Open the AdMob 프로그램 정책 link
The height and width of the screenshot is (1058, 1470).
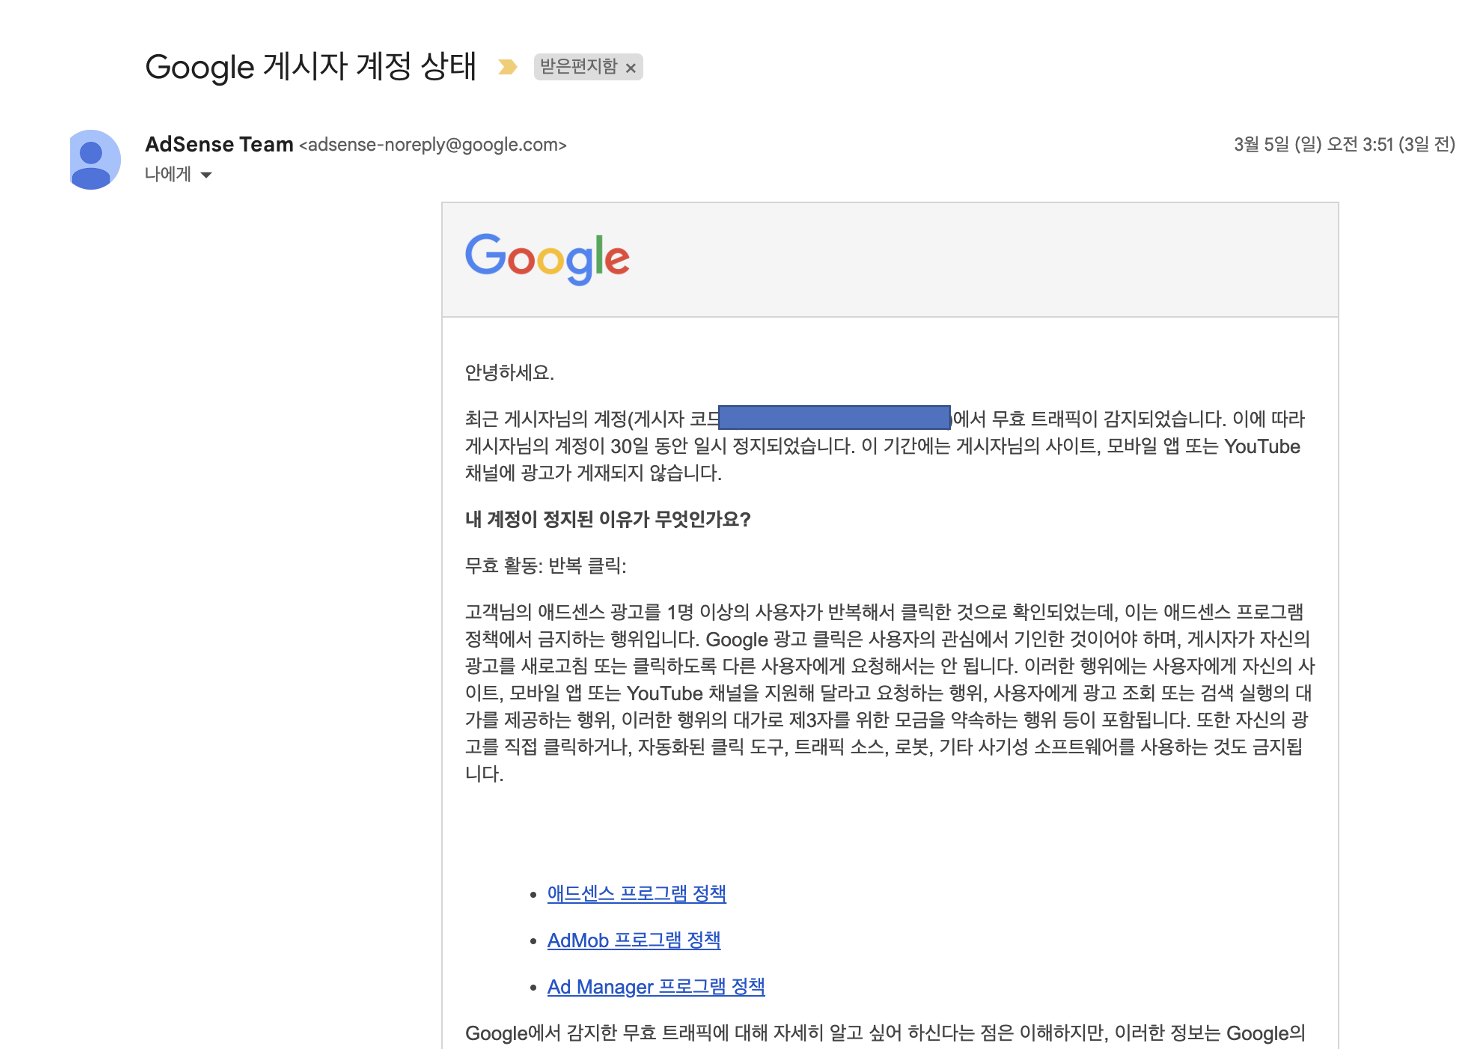click(x=634, y=940)
